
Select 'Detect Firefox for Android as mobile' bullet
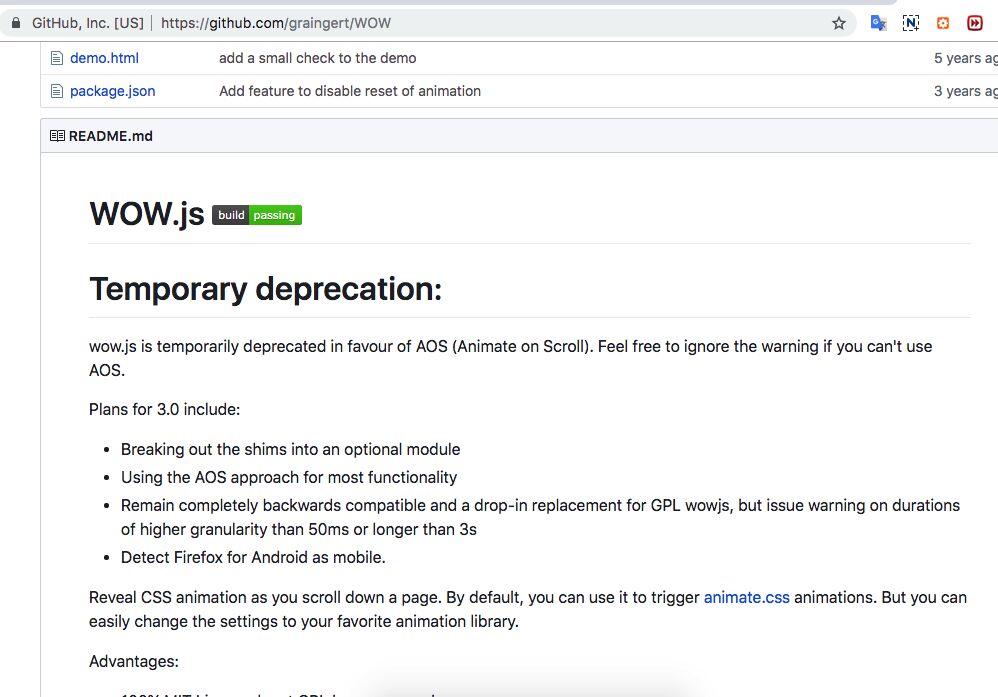point(253,558)
